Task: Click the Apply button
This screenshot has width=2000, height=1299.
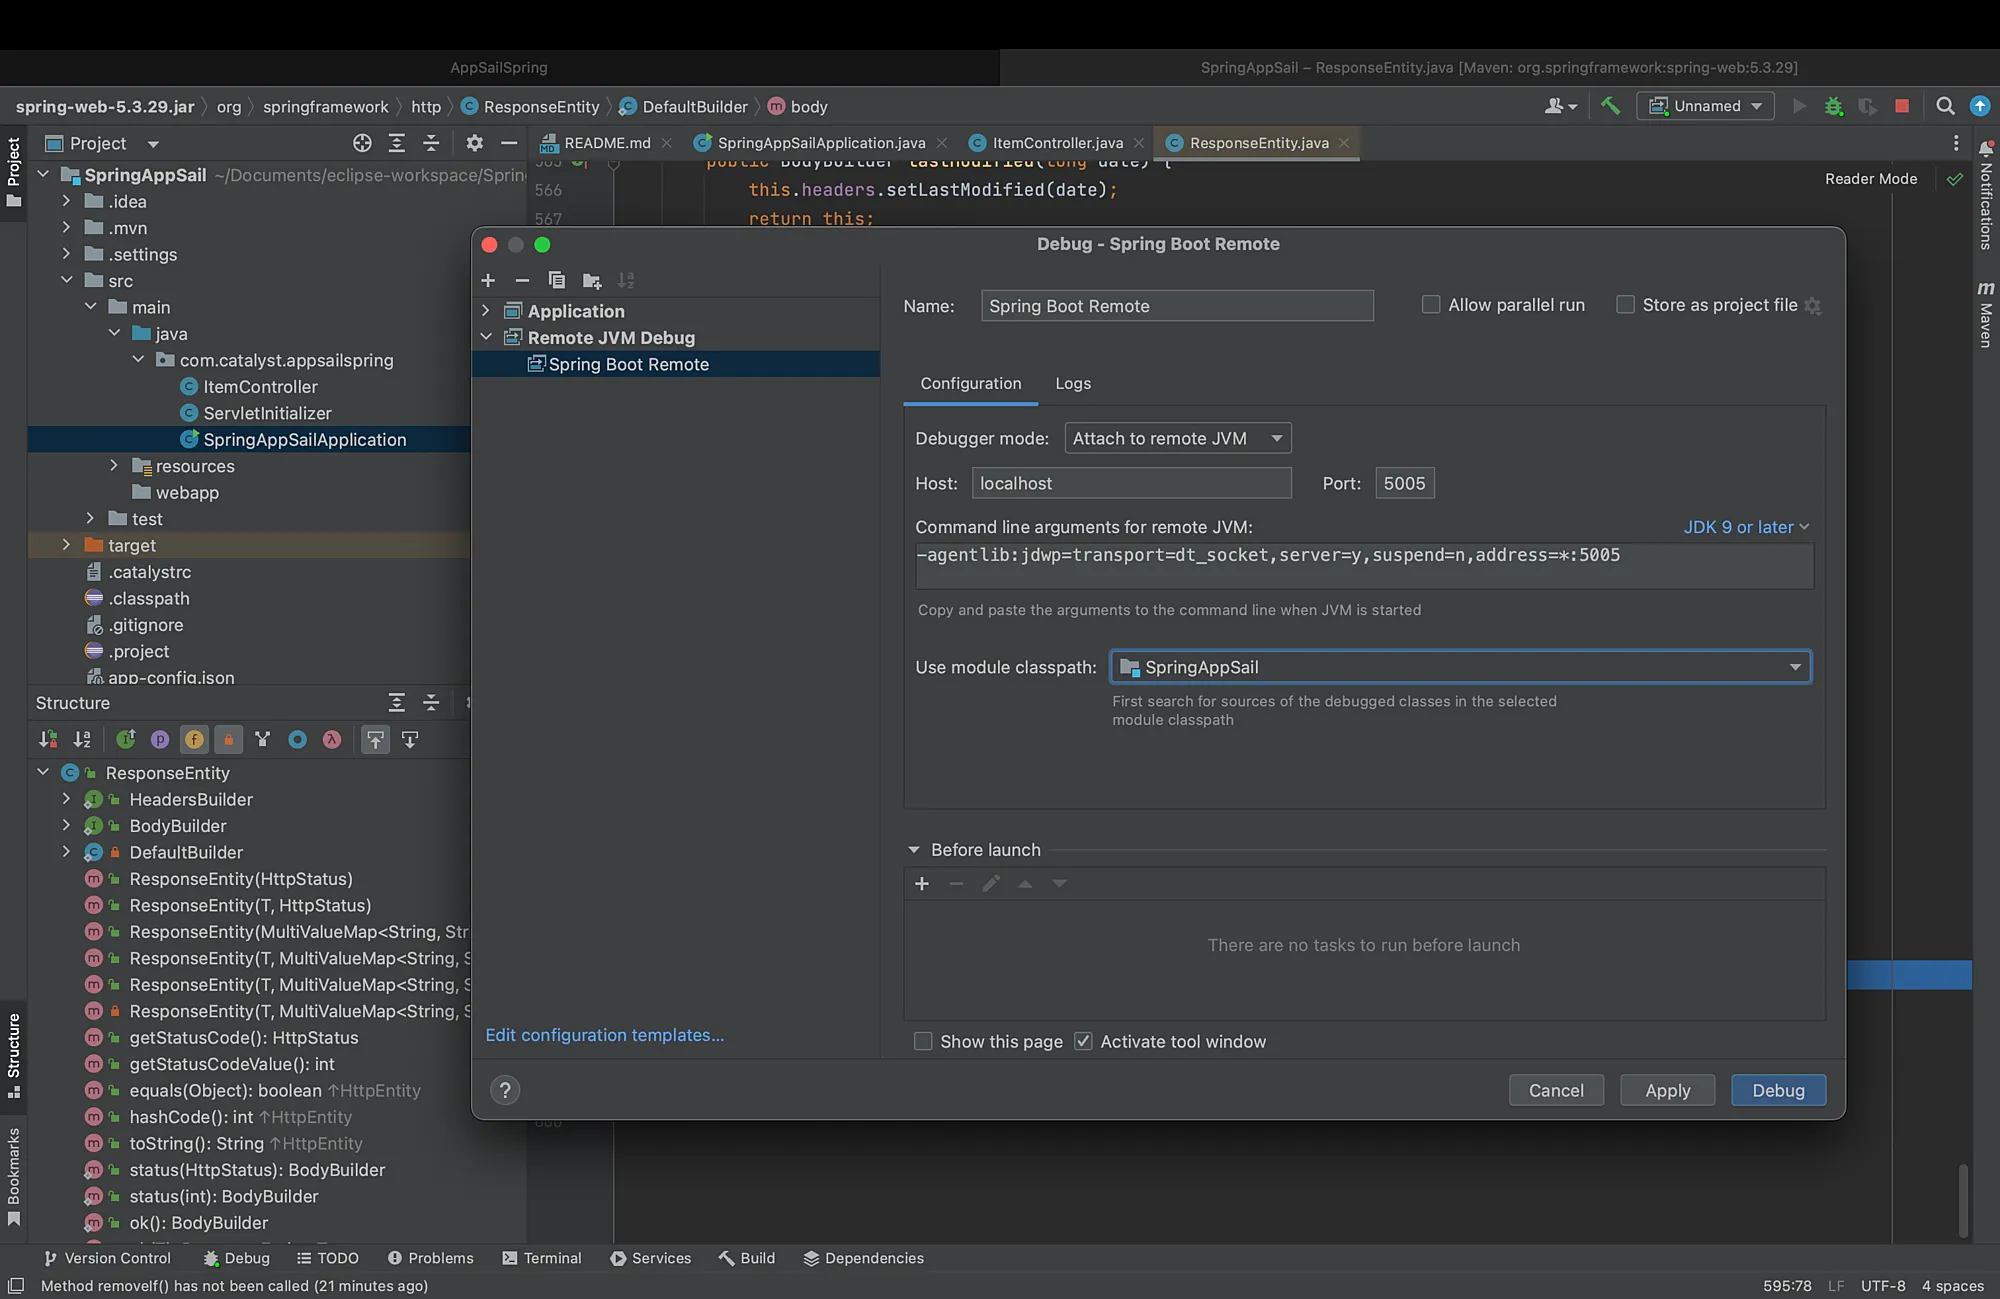Action: [x=1667, y=1090]
